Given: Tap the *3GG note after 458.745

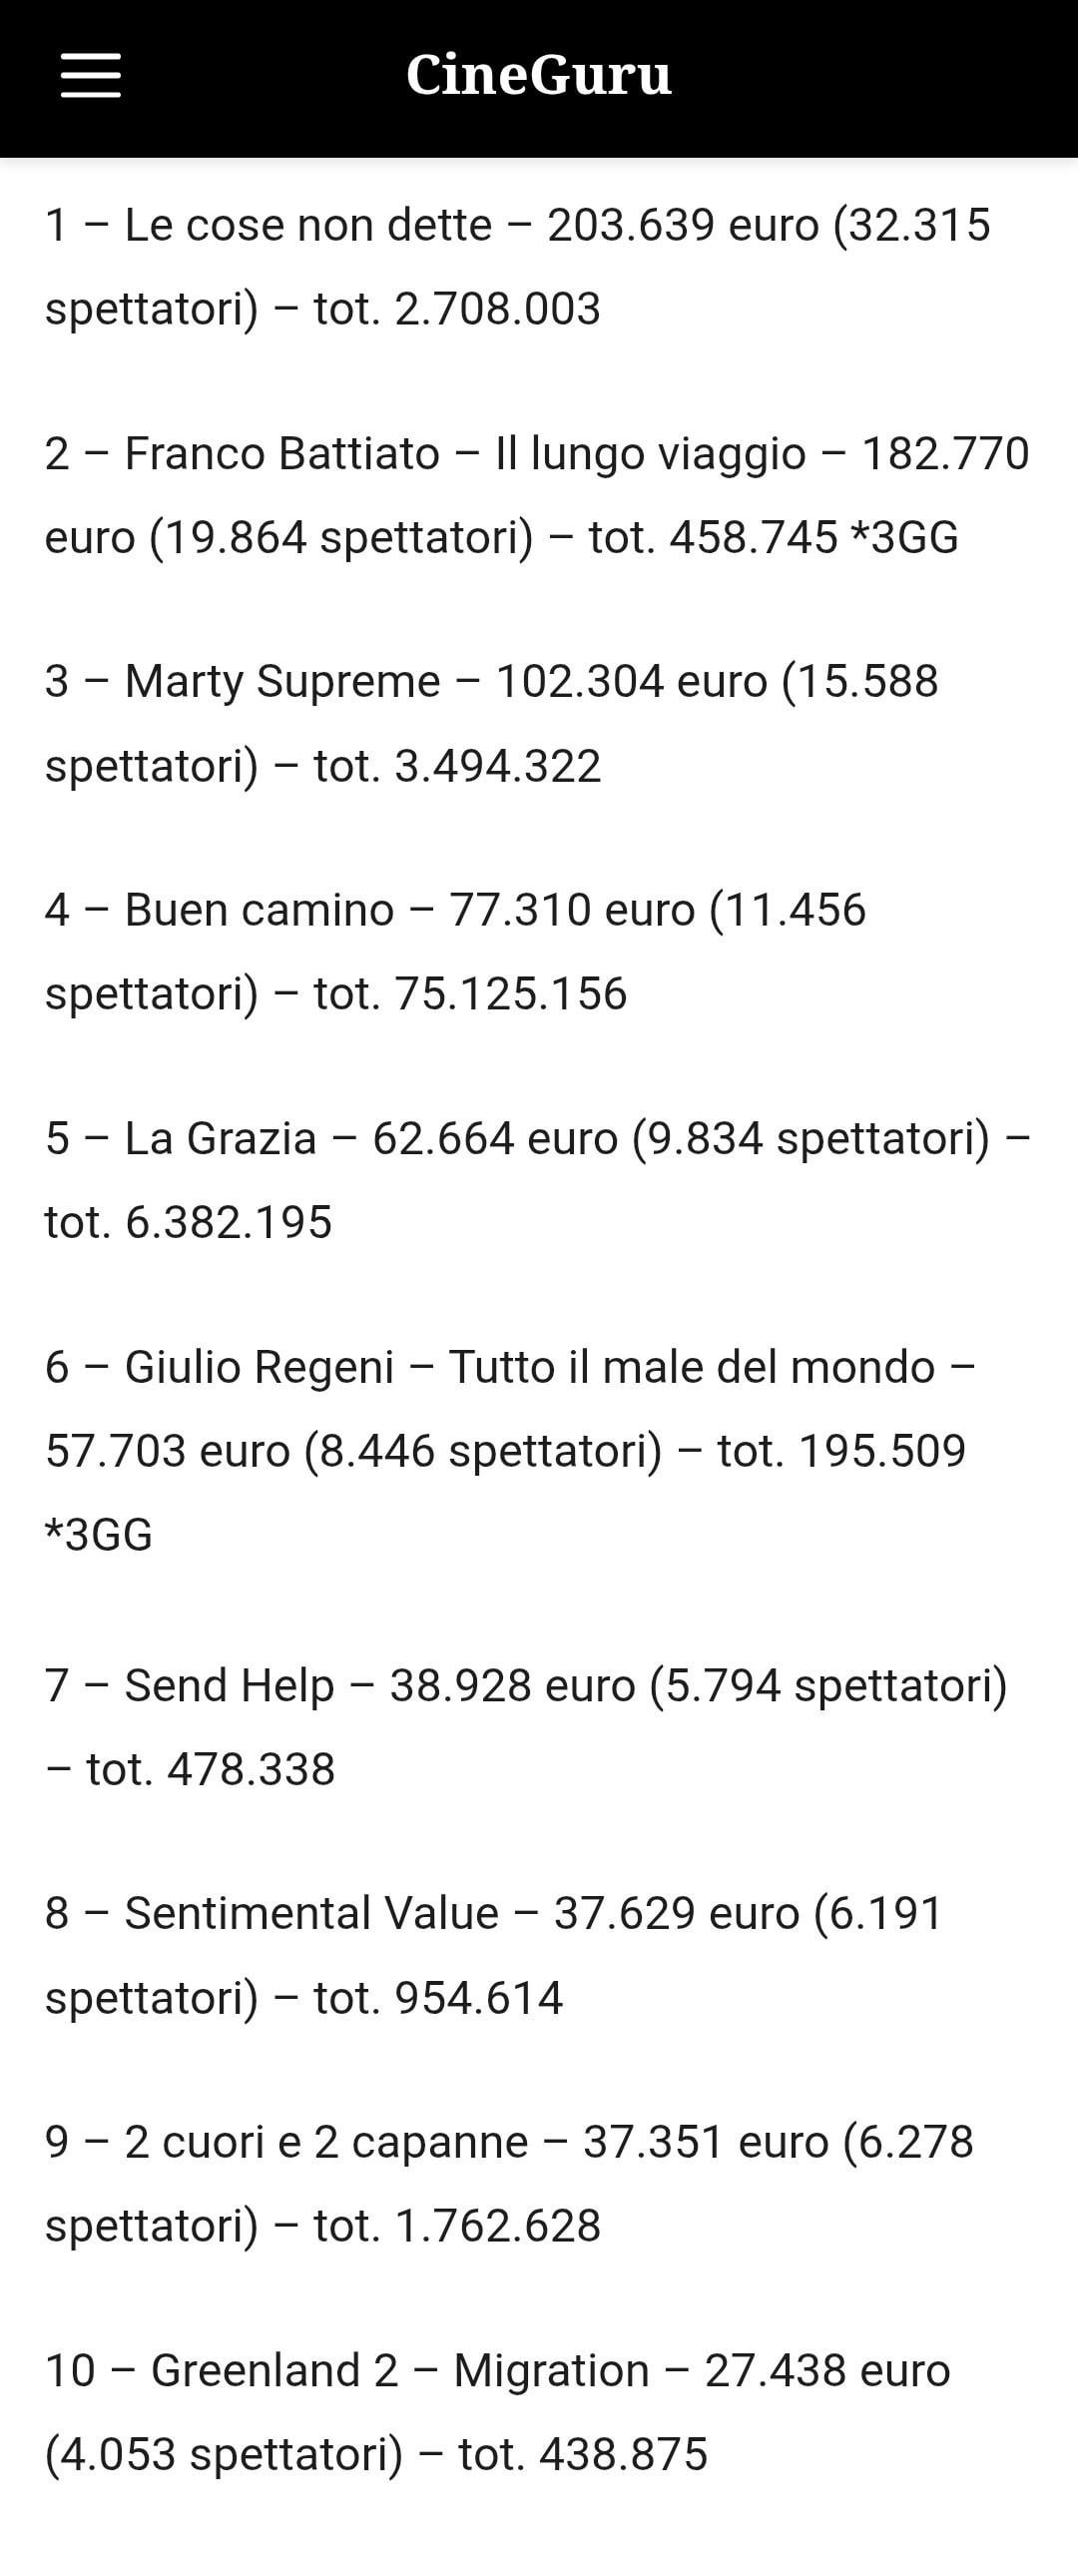Looking at the screenshot, I should (x=904, y=538).
